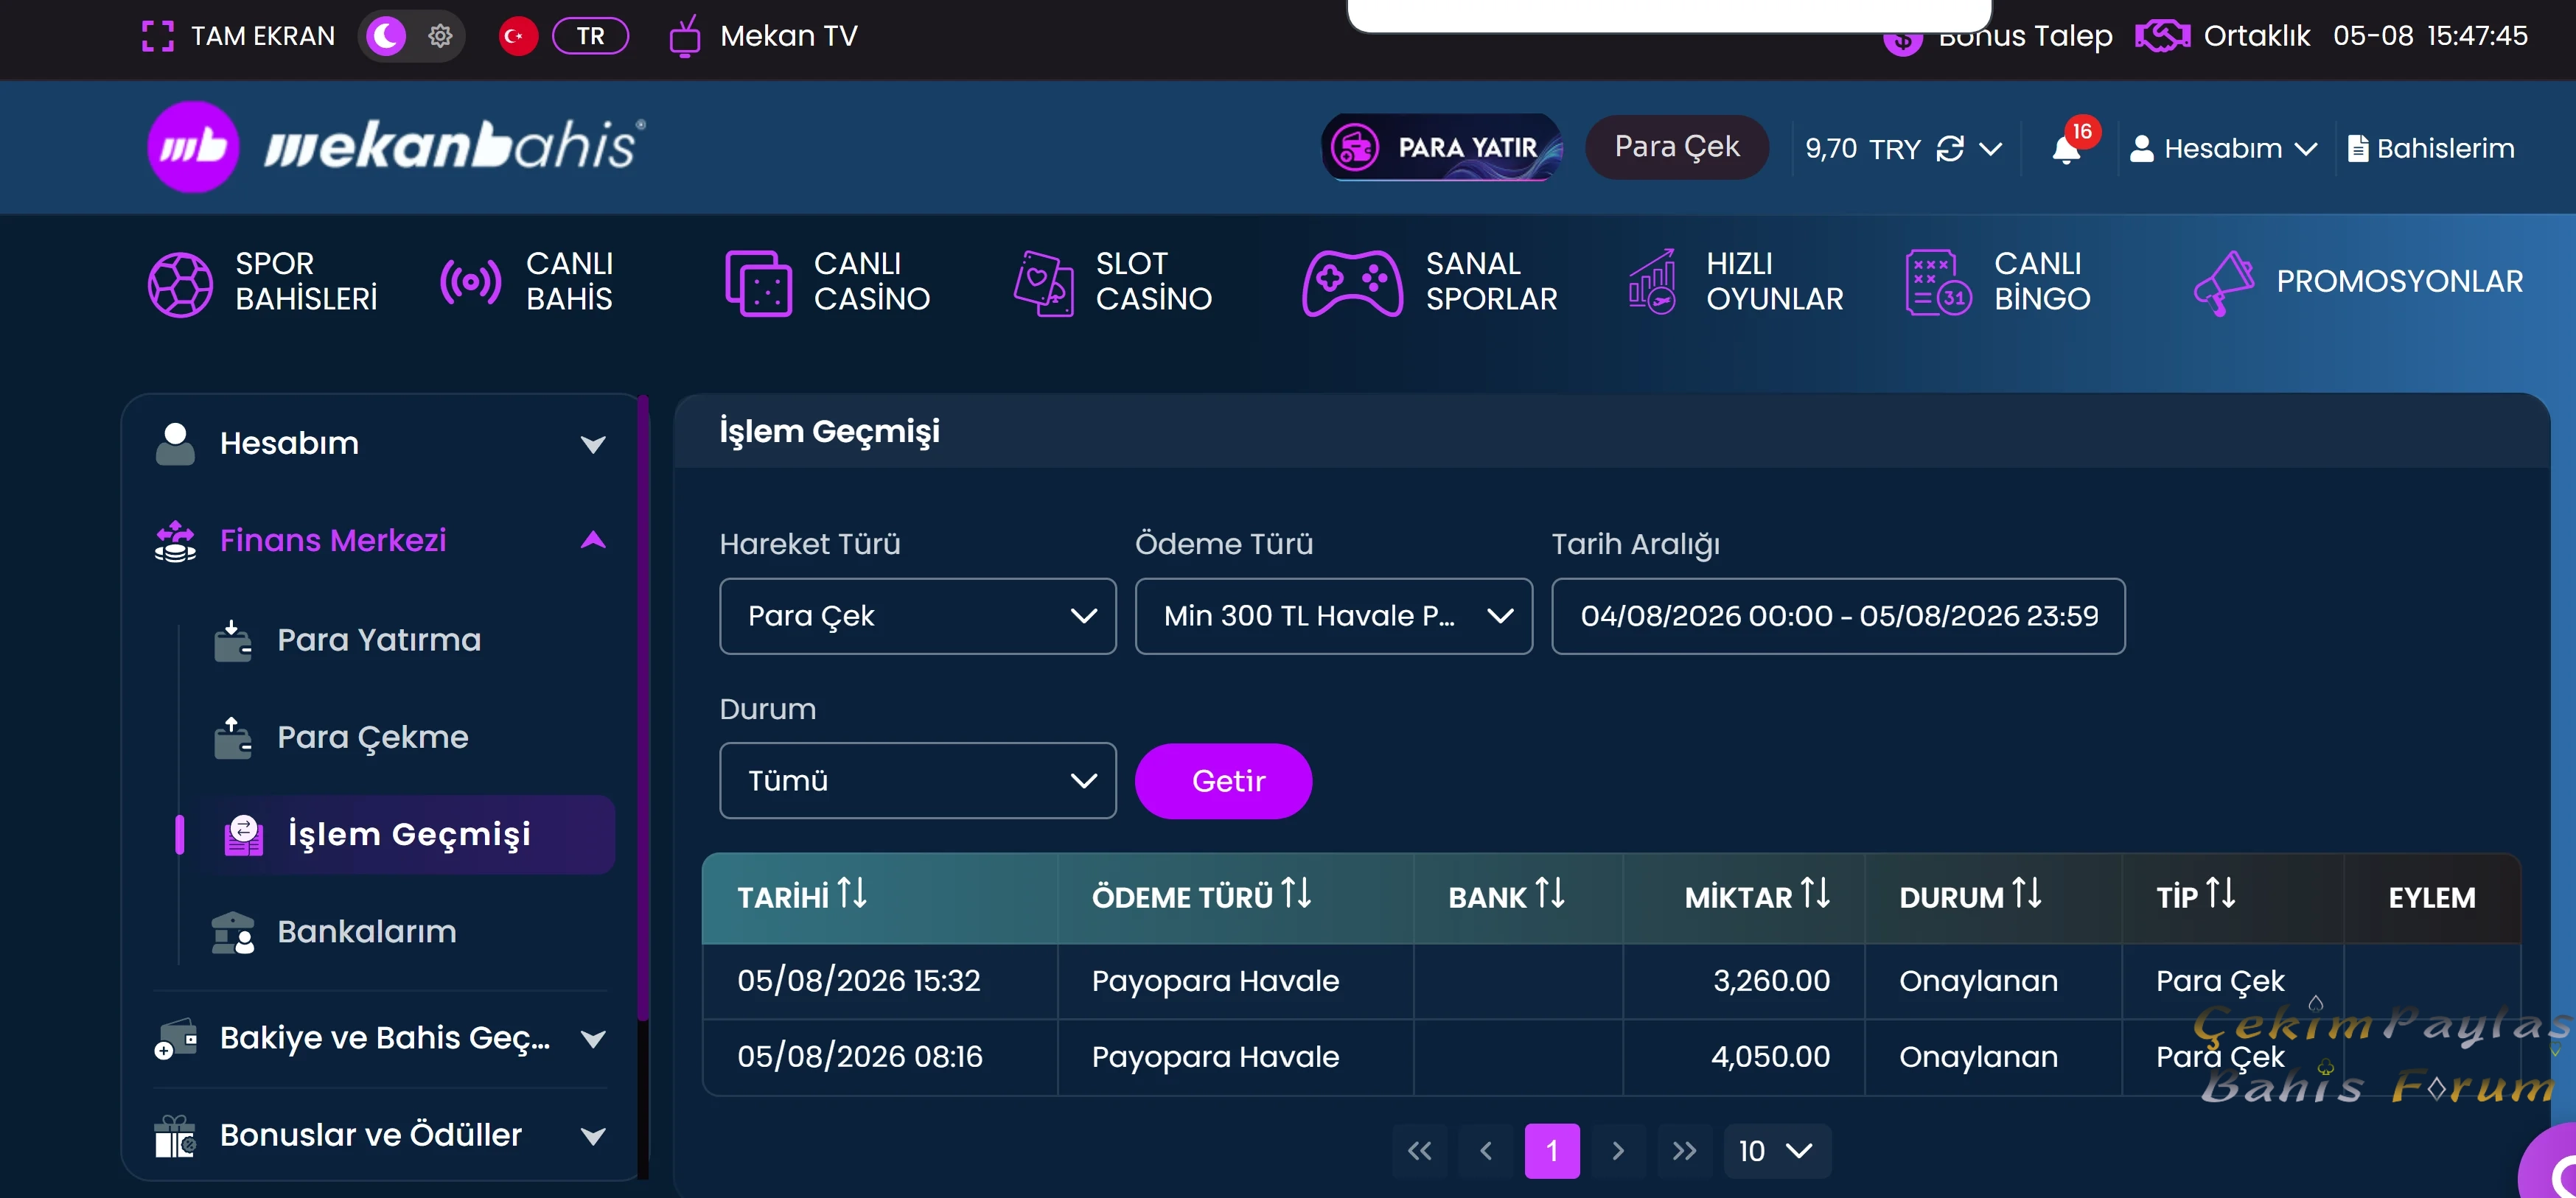Image resolution: width=2576 pixels, height=1198 pixels.
Task: Open Durum status dropdown
Action: [917, 781]
